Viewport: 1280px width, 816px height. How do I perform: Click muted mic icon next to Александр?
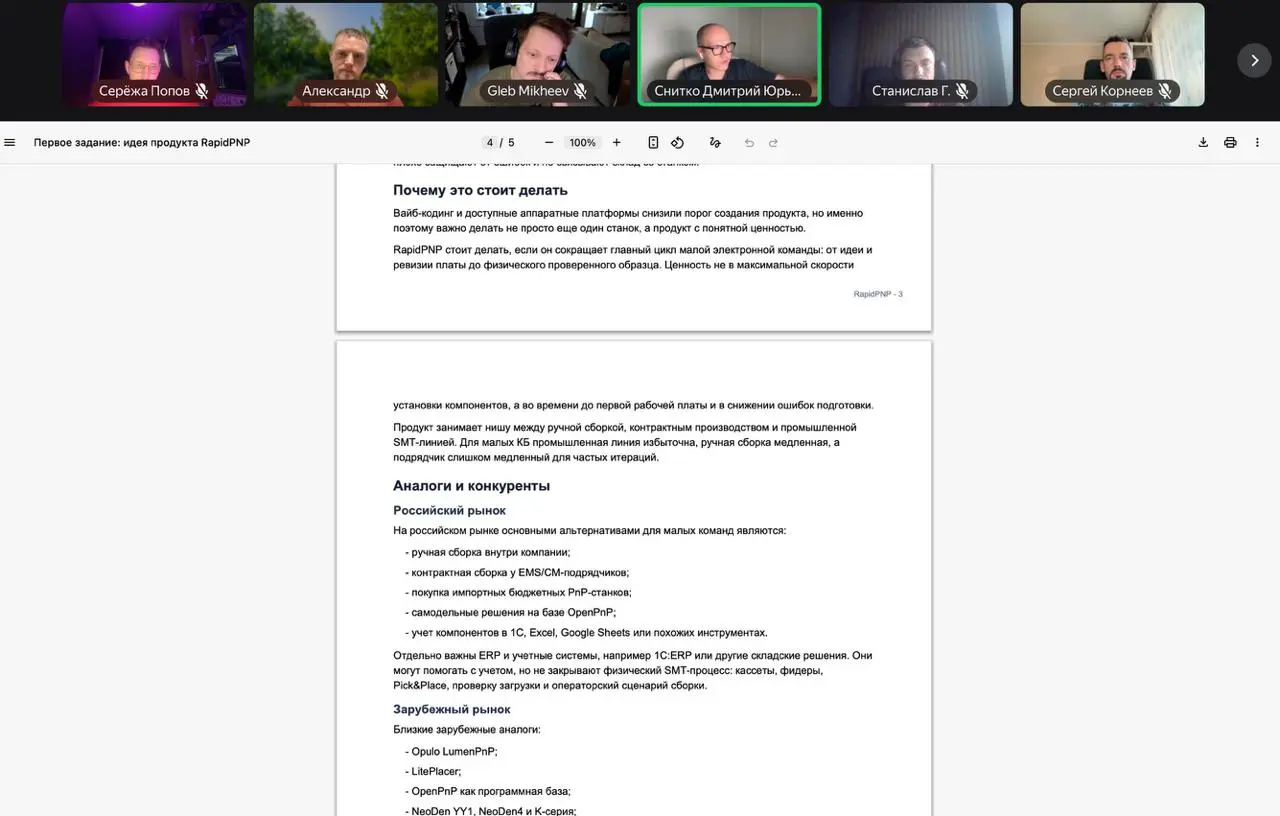382,91
